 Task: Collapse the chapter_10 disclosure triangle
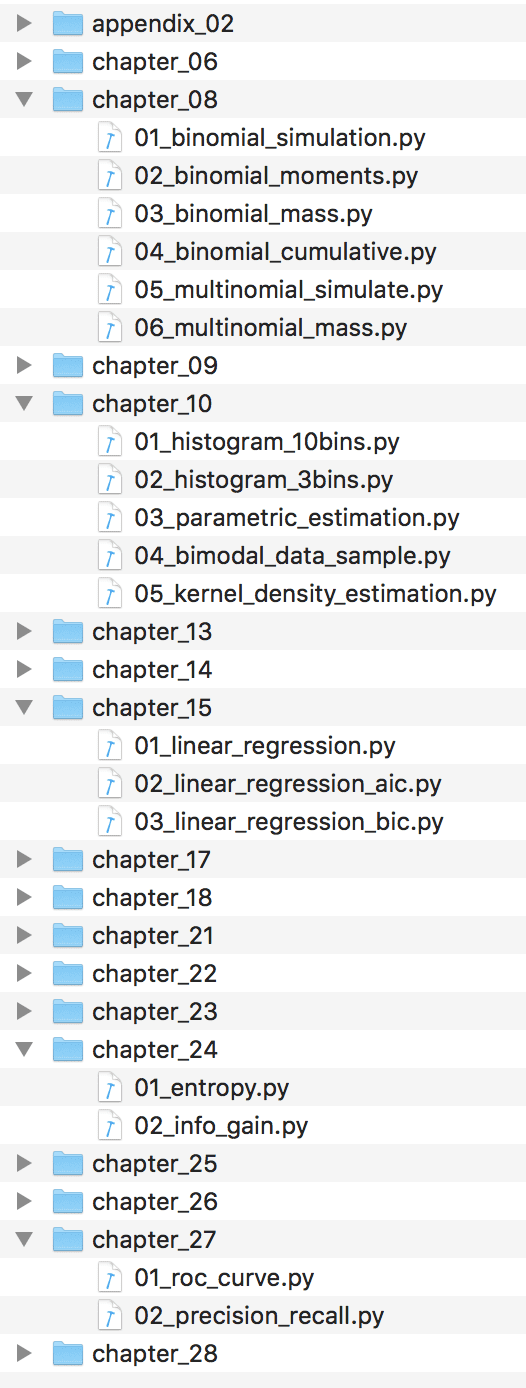[x=25, y=404]
